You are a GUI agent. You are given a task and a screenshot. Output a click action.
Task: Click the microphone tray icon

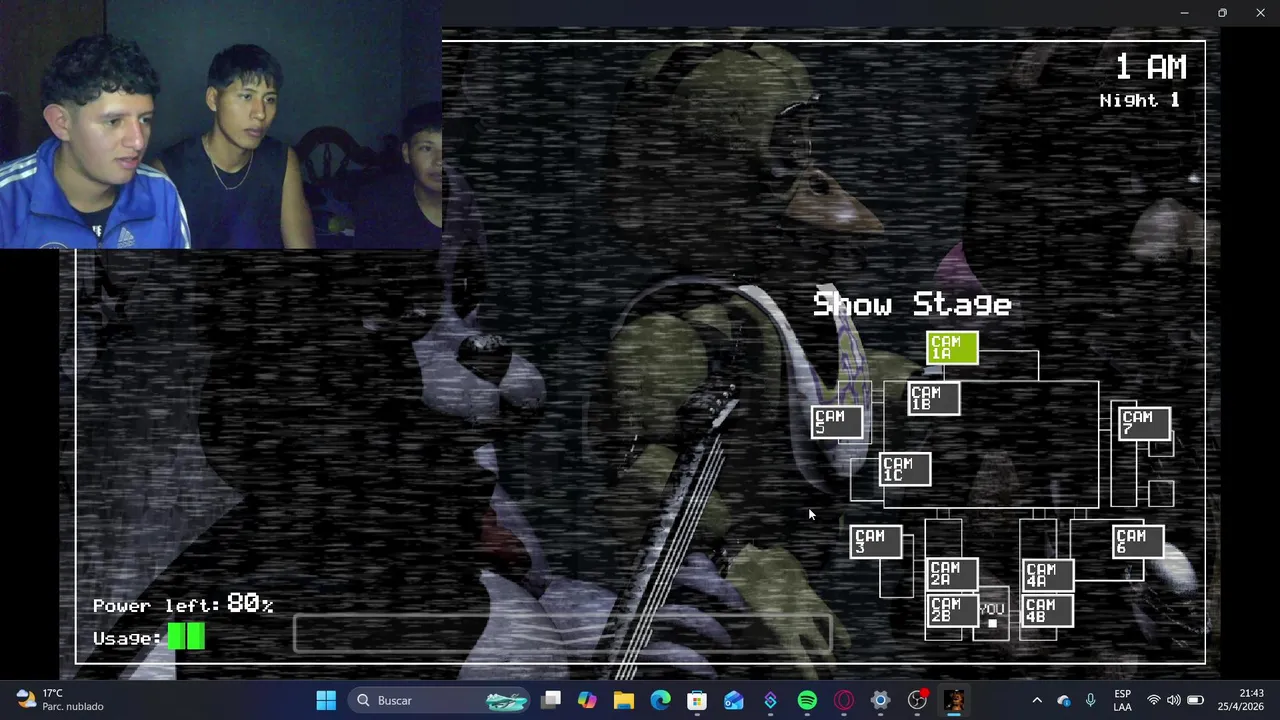pyautogui.click(x=1091, y=700)
